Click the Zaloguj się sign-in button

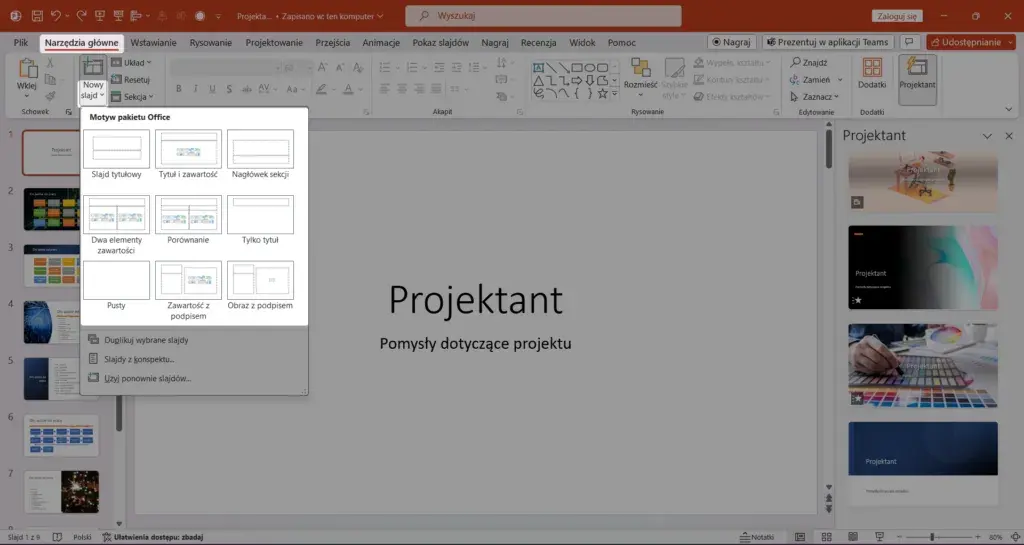[x=897, y=16]
